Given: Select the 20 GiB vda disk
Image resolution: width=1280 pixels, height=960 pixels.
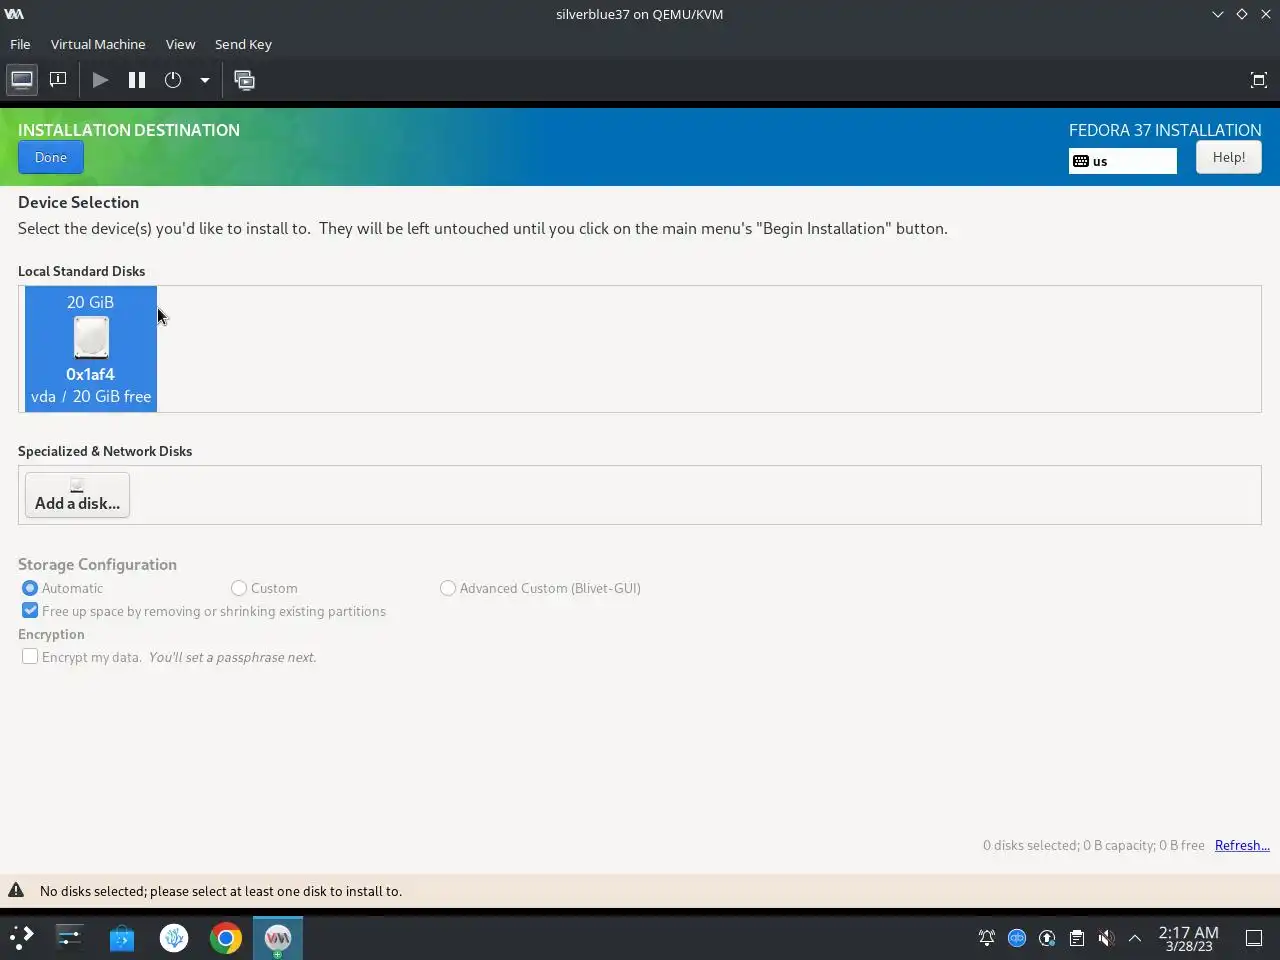Looking at the screenshot, I should (x=91, y=349).
